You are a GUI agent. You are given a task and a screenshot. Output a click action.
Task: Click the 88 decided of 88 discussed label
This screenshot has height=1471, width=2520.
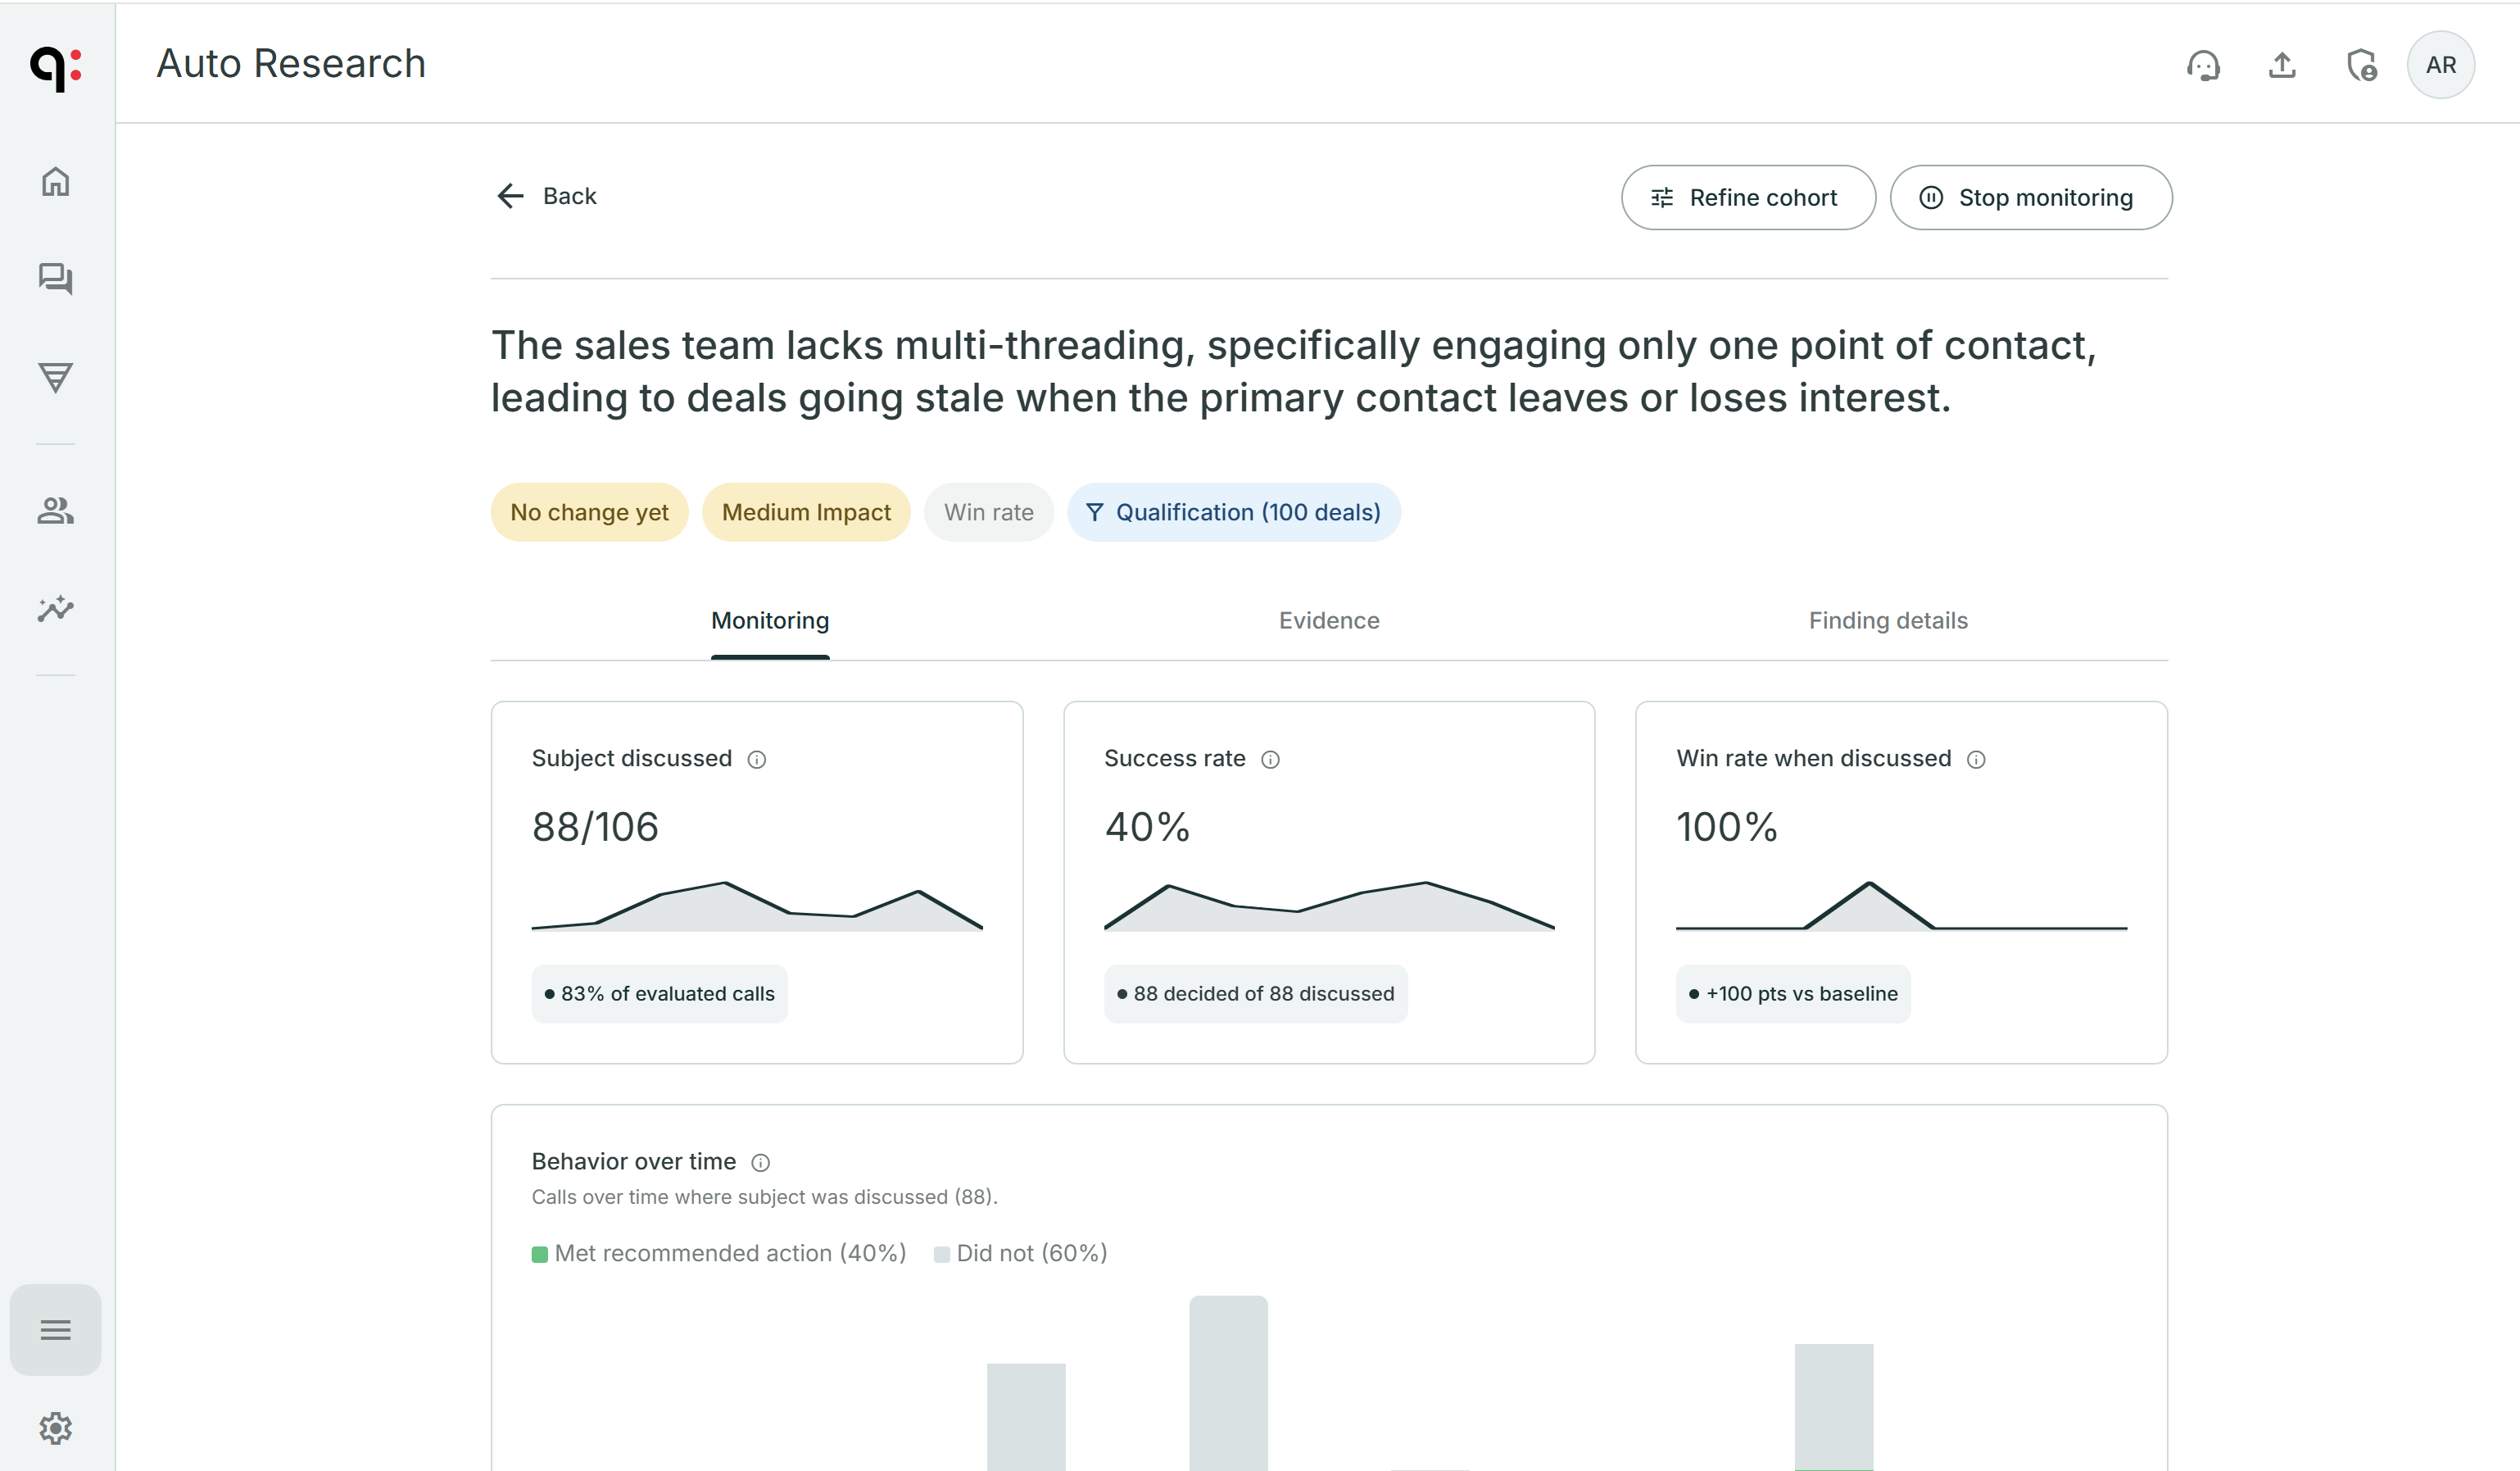click(x=1255, y=994)
